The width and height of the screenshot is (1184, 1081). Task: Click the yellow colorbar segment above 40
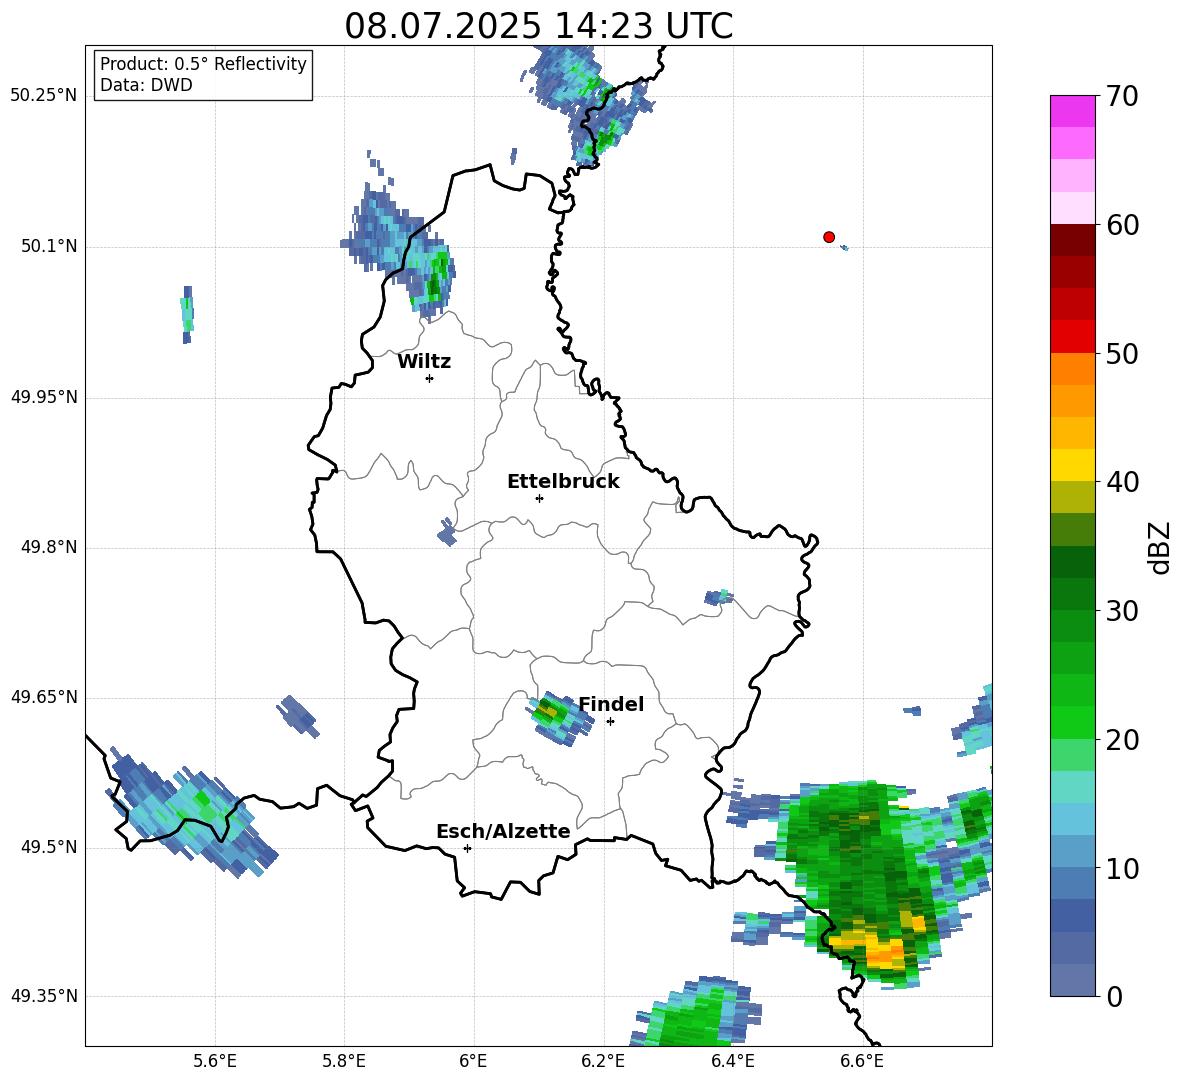tap(1072, 465)
